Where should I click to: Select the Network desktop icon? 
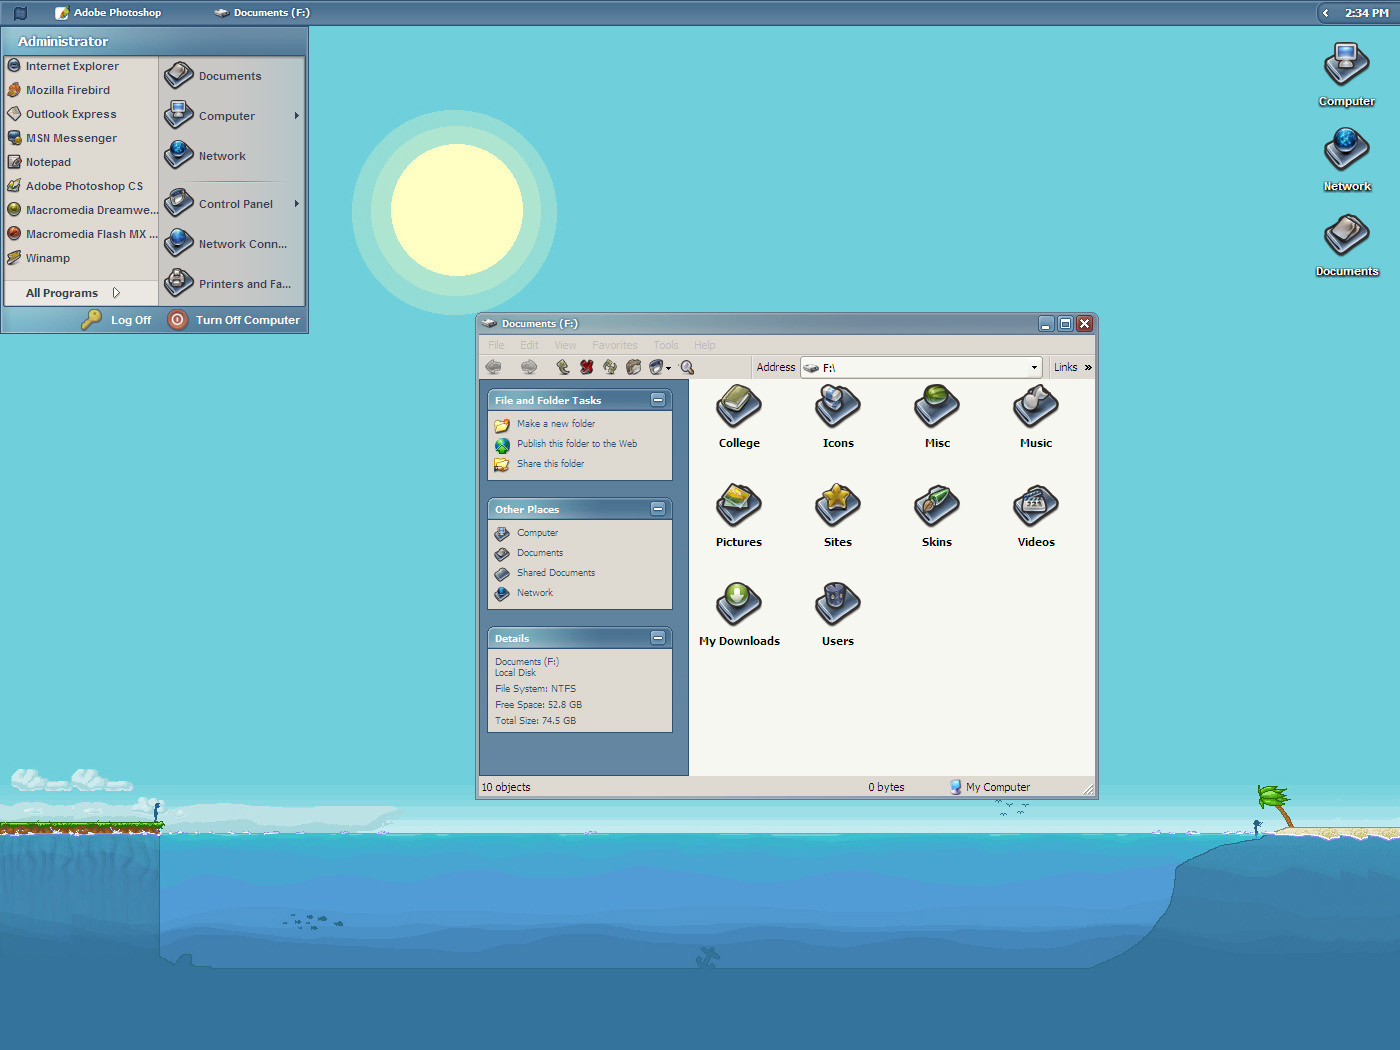[x=1346, y=160]
